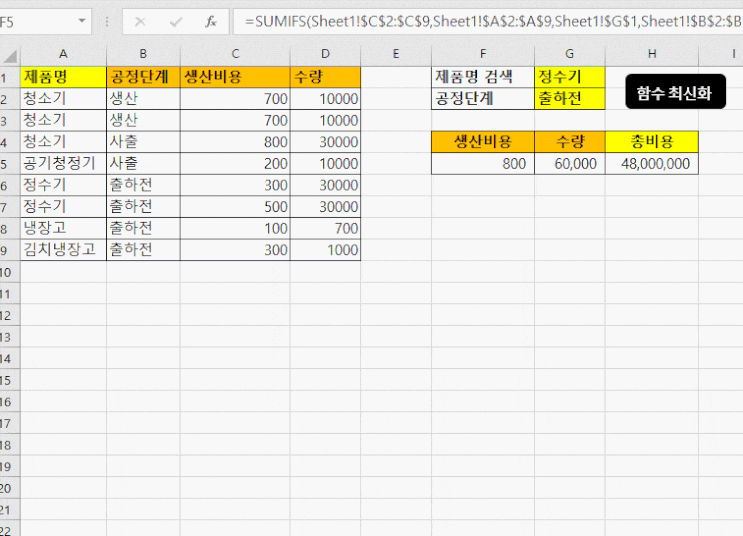Screen dimensions: 743x536
Task: Click the 수량 header in the result table
Action: (570, 142)
